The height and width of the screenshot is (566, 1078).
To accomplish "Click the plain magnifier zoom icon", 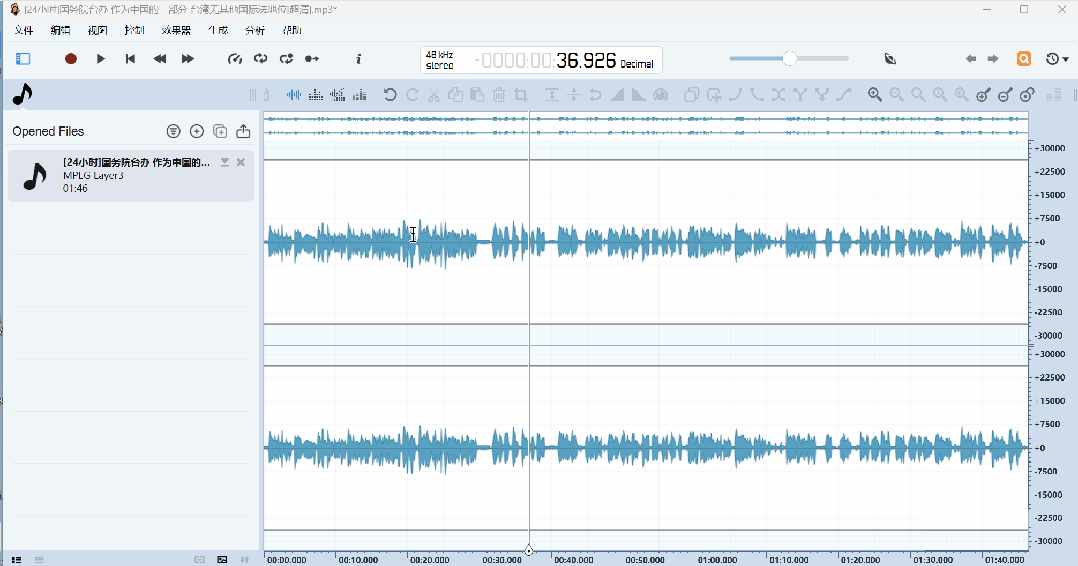I will pyautogui.click(x=918, y=95).
